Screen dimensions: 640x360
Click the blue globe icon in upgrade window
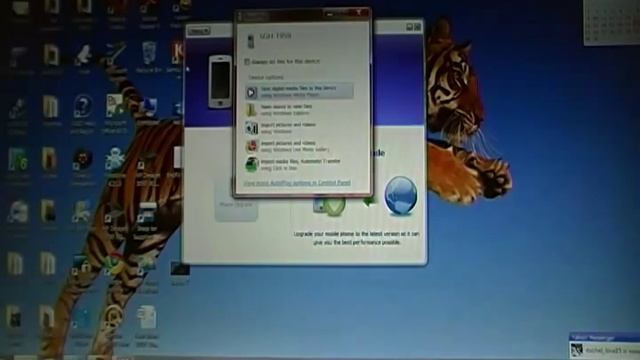400,196
